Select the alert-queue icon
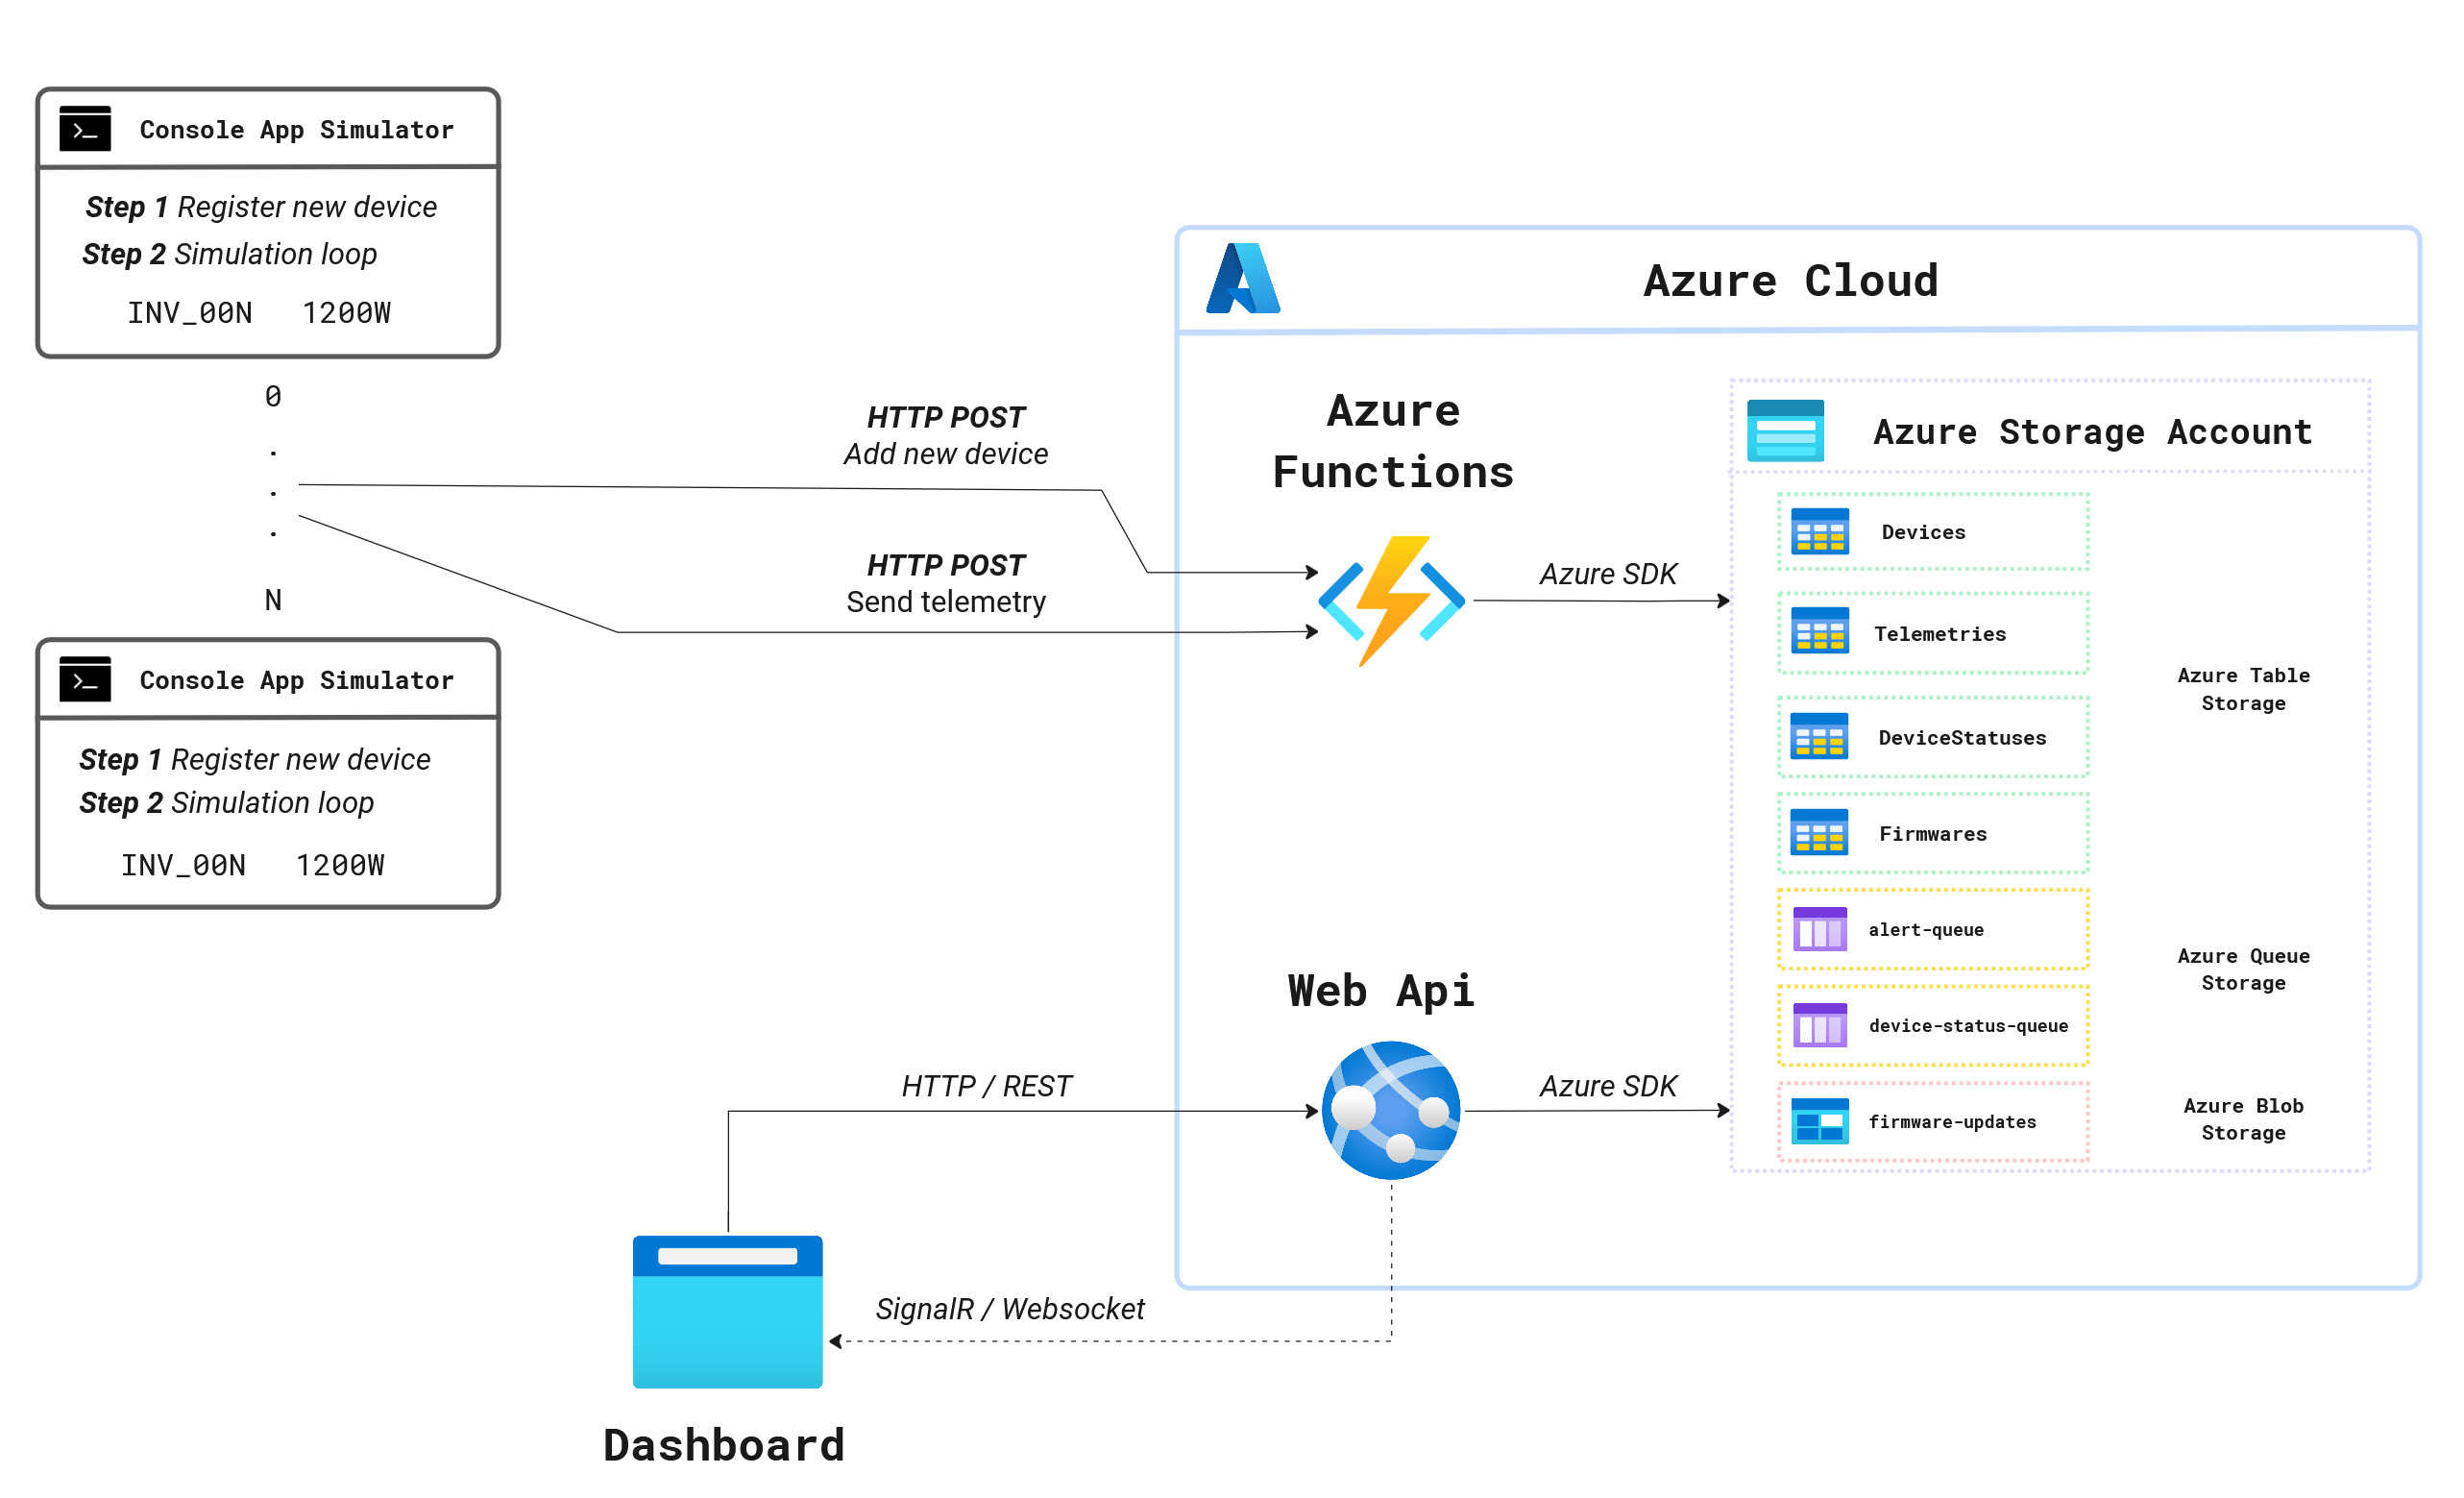2464x1498 pixels. (1819, 929)
